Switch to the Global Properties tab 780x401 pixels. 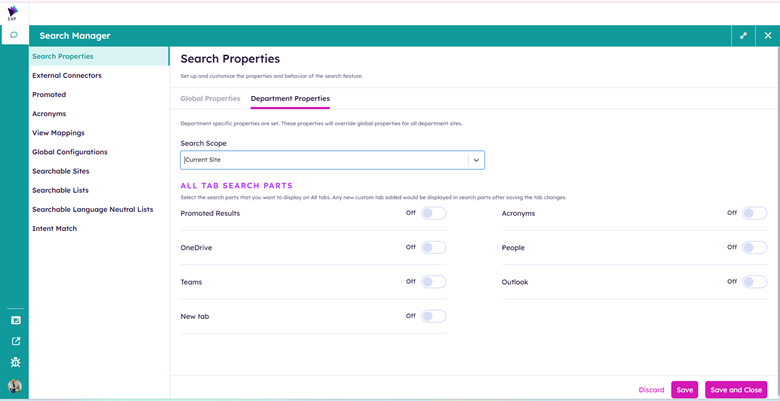click(x=210, y=99)
